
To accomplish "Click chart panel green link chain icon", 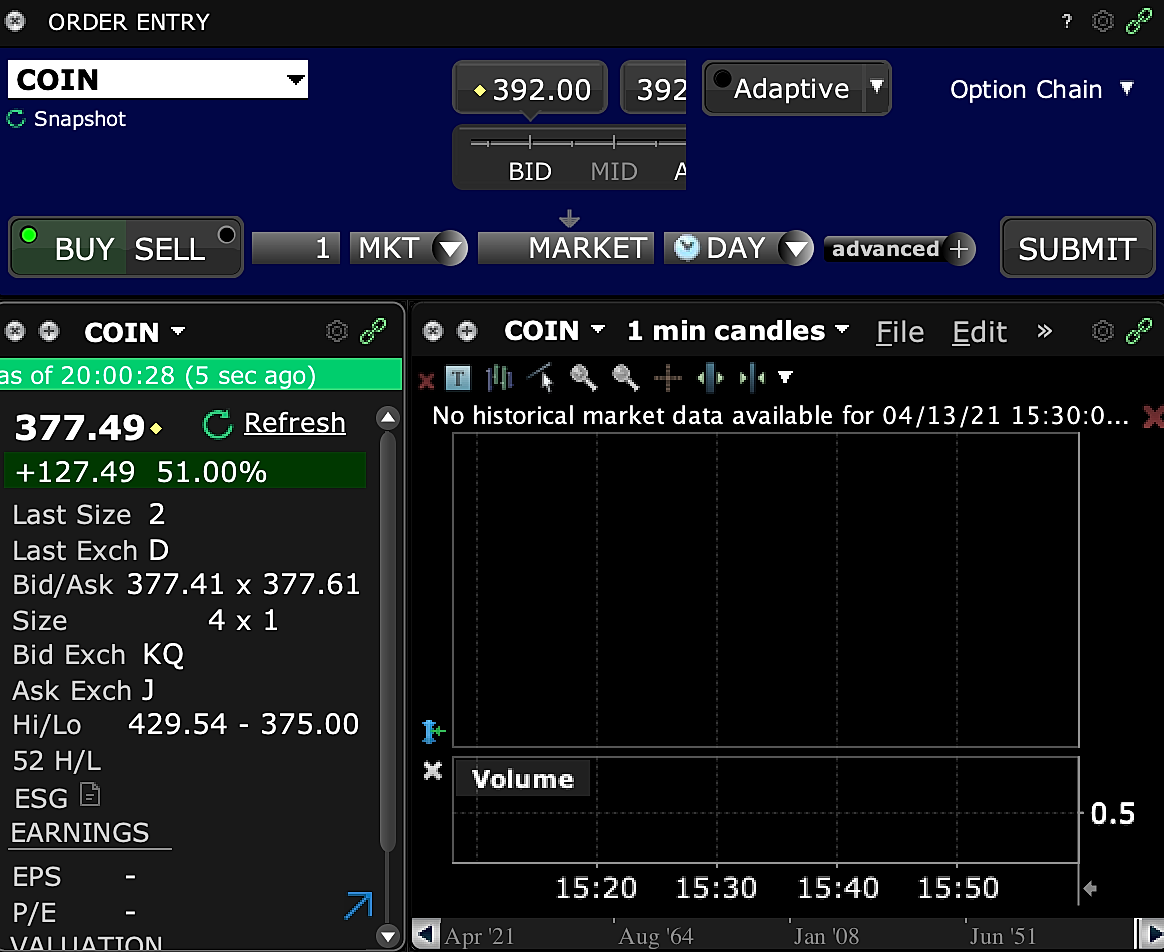I will 1139,331.
